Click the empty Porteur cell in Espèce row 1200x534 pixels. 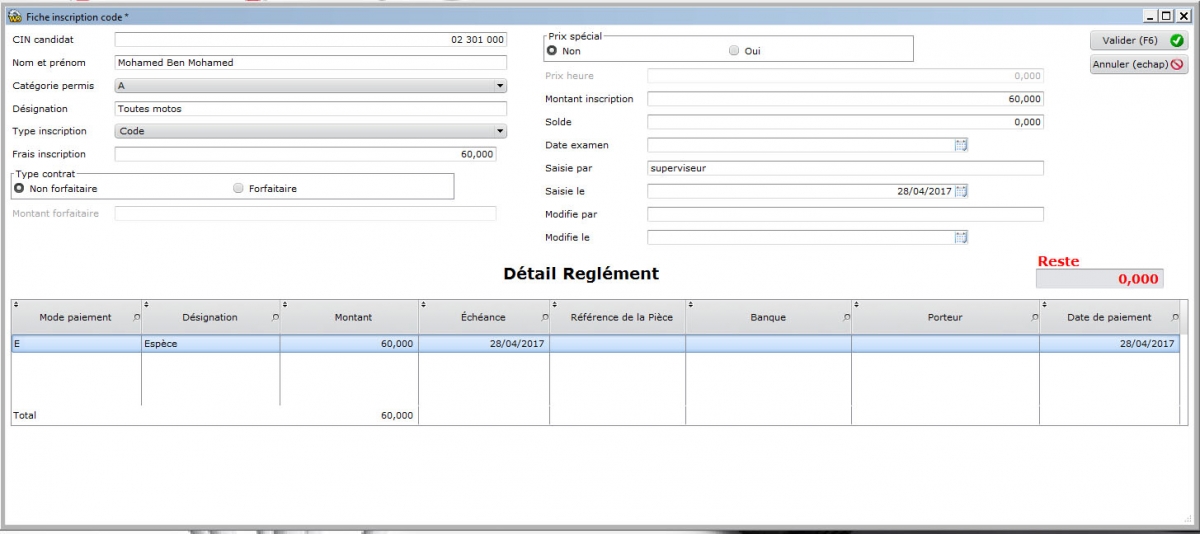click(x=945, y=343)
